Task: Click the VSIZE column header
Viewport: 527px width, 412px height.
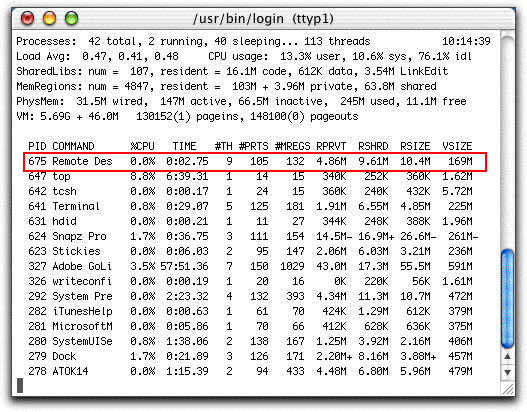Action: point(457,146)
